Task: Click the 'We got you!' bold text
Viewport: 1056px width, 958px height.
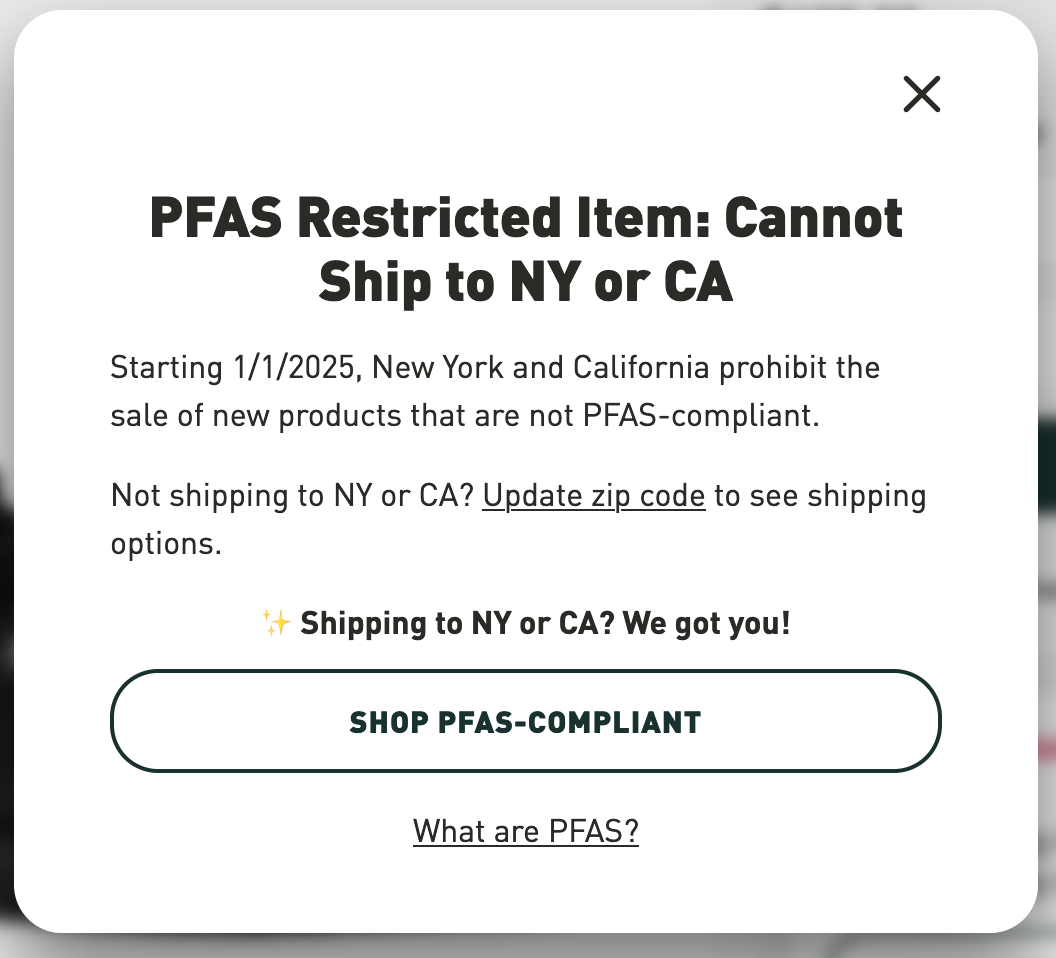Action: pos(706,623)
